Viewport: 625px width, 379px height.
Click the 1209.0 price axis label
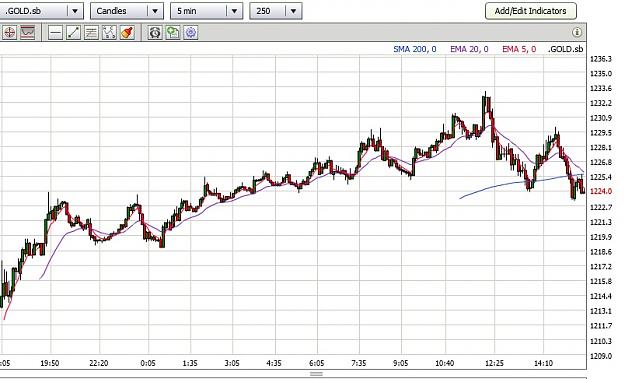coord(601,355)
